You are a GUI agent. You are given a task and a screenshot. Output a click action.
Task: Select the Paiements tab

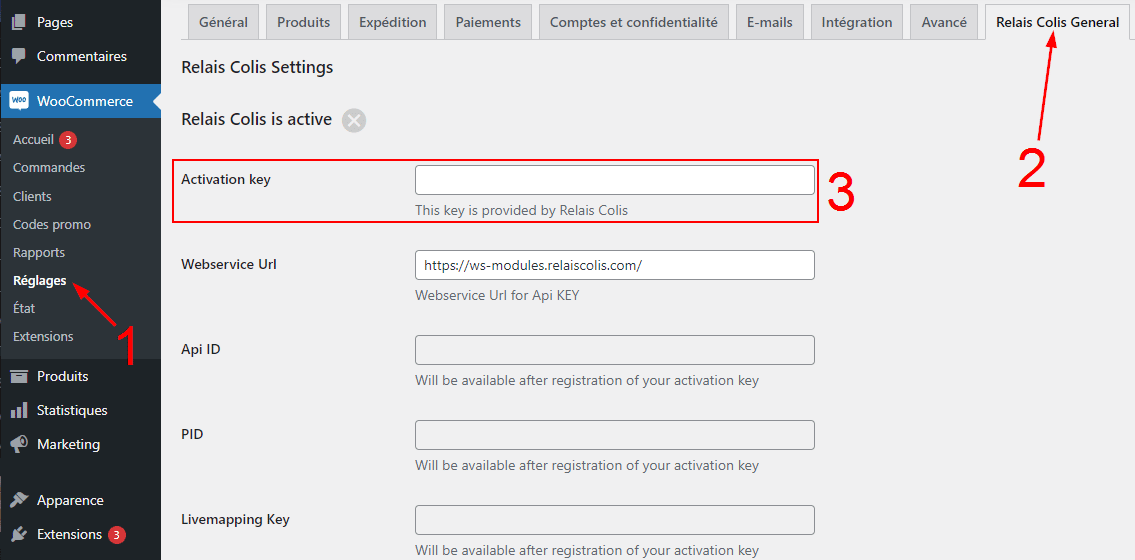488,22
